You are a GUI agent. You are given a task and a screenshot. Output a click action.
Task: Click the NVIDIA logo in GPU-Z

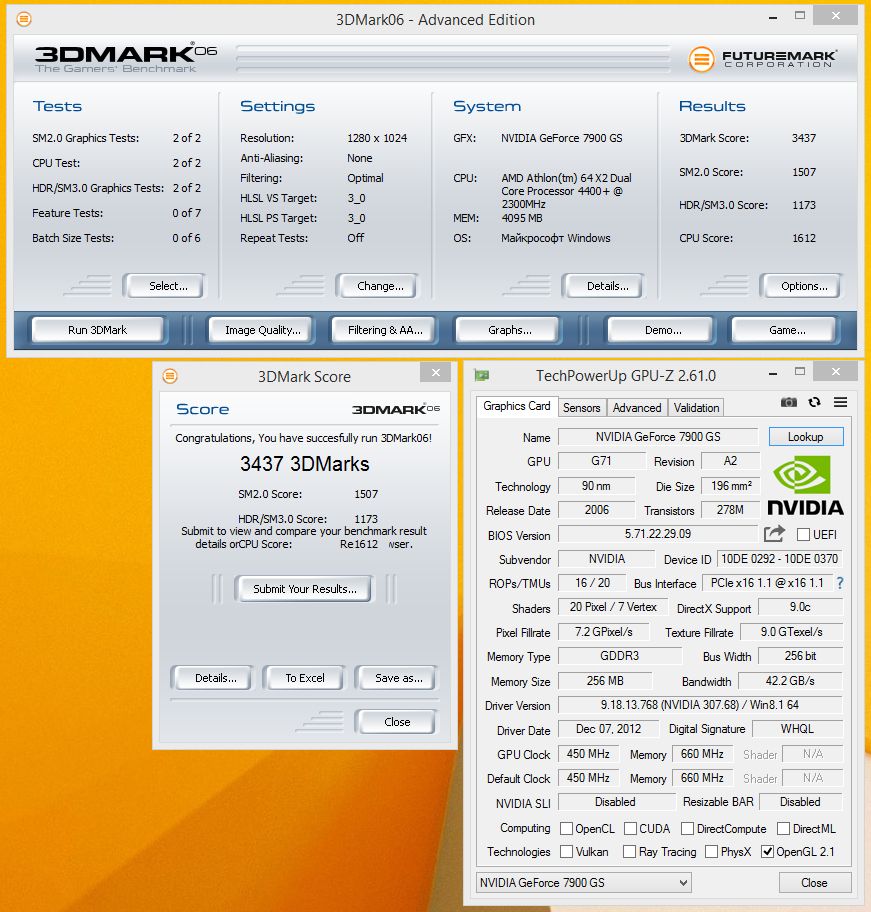pyautogui.click(x=805, y=486)
